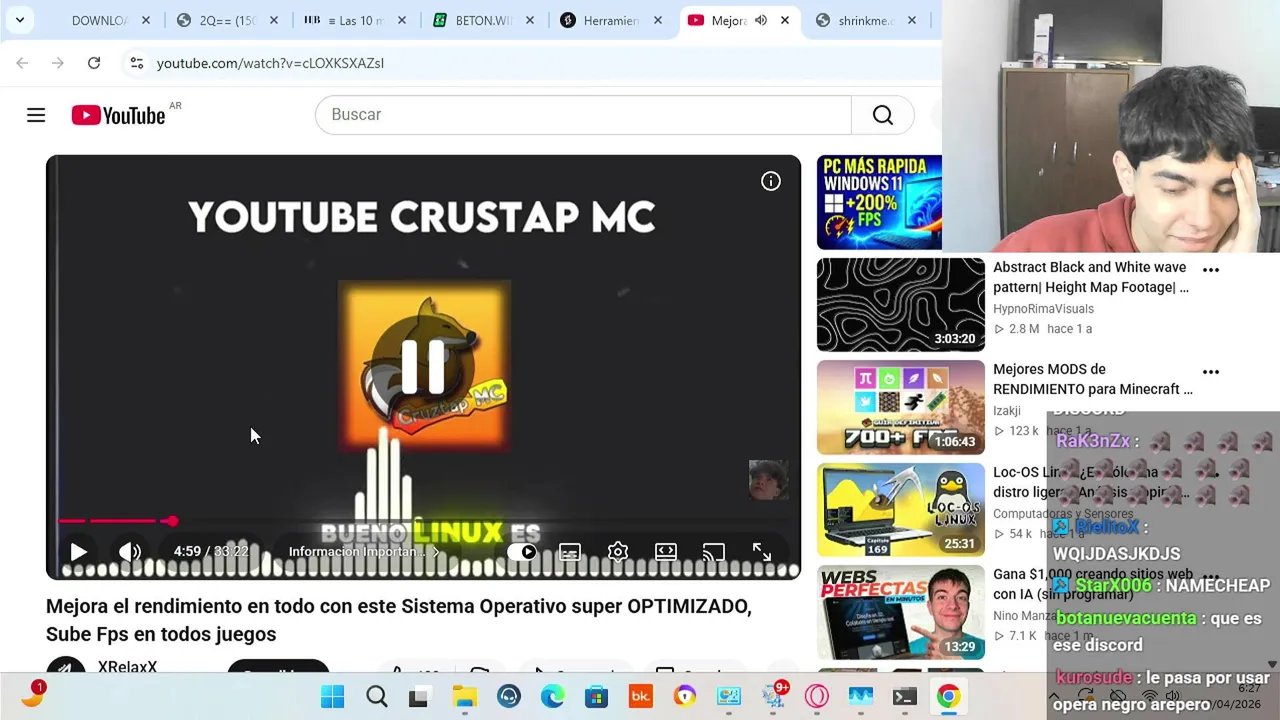Open Mejores MODS de RENDIMIENTO video title

click(x=1093, y=379)
